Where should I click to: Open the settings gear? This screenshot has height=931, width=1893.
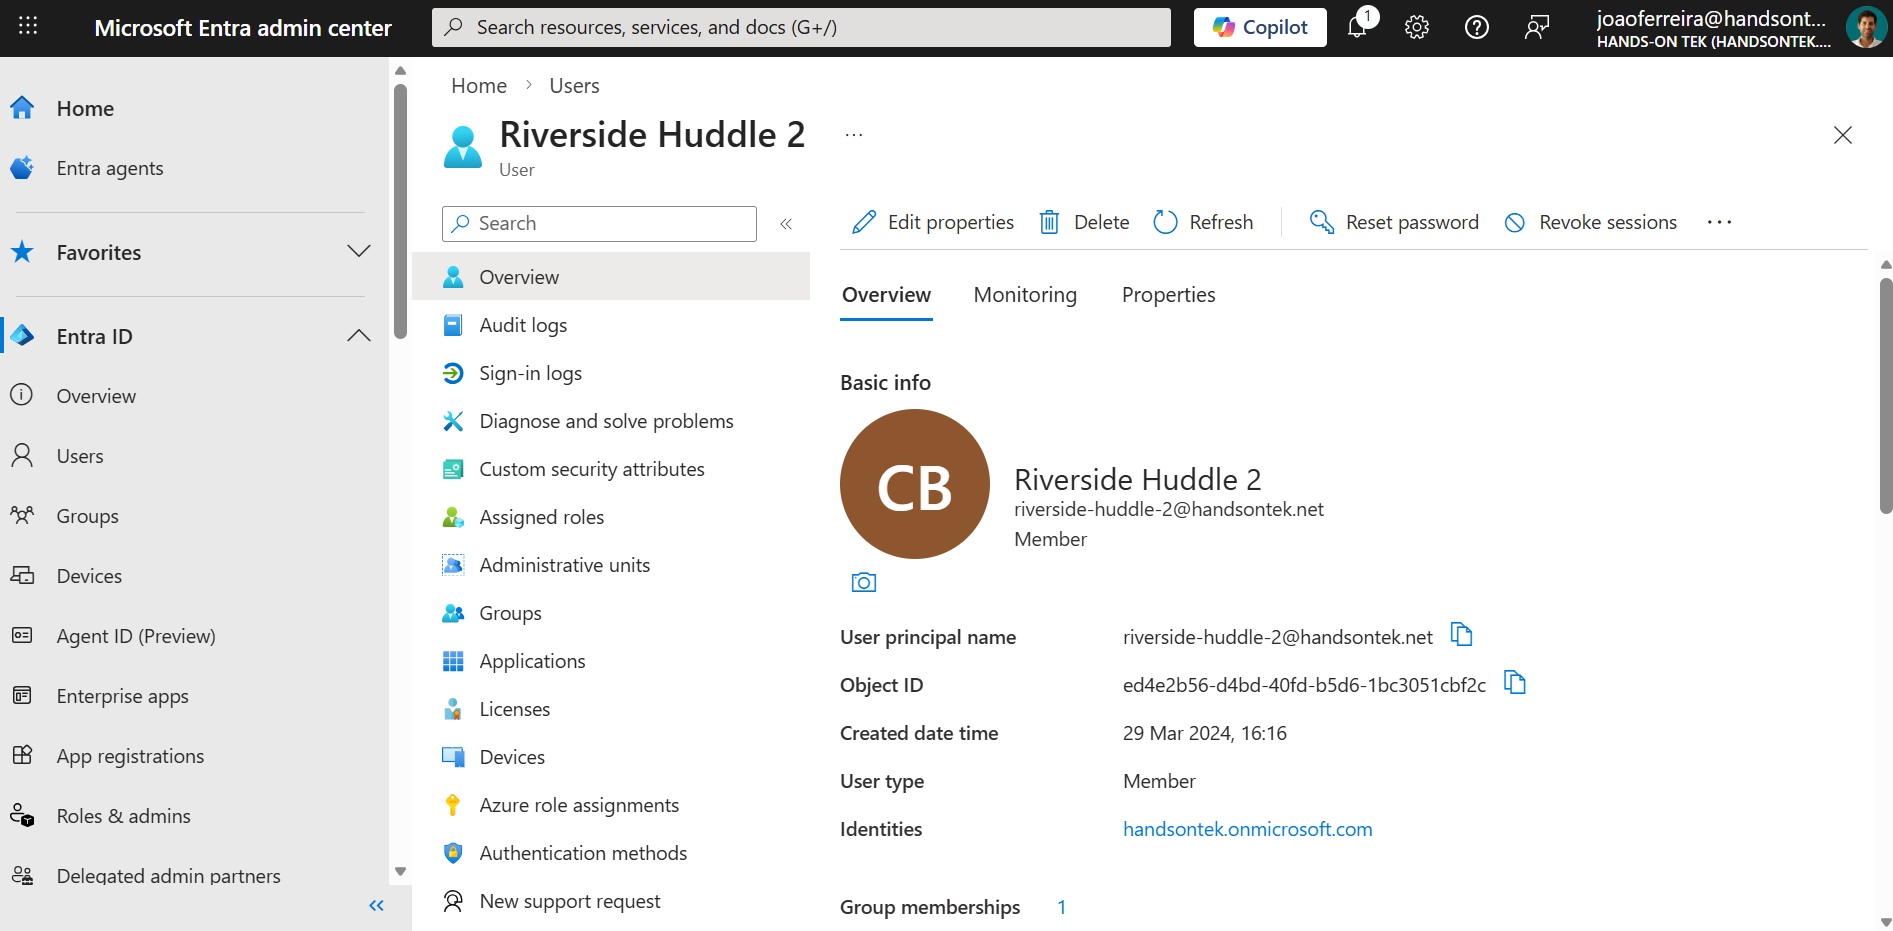[x=1416, y=27]
